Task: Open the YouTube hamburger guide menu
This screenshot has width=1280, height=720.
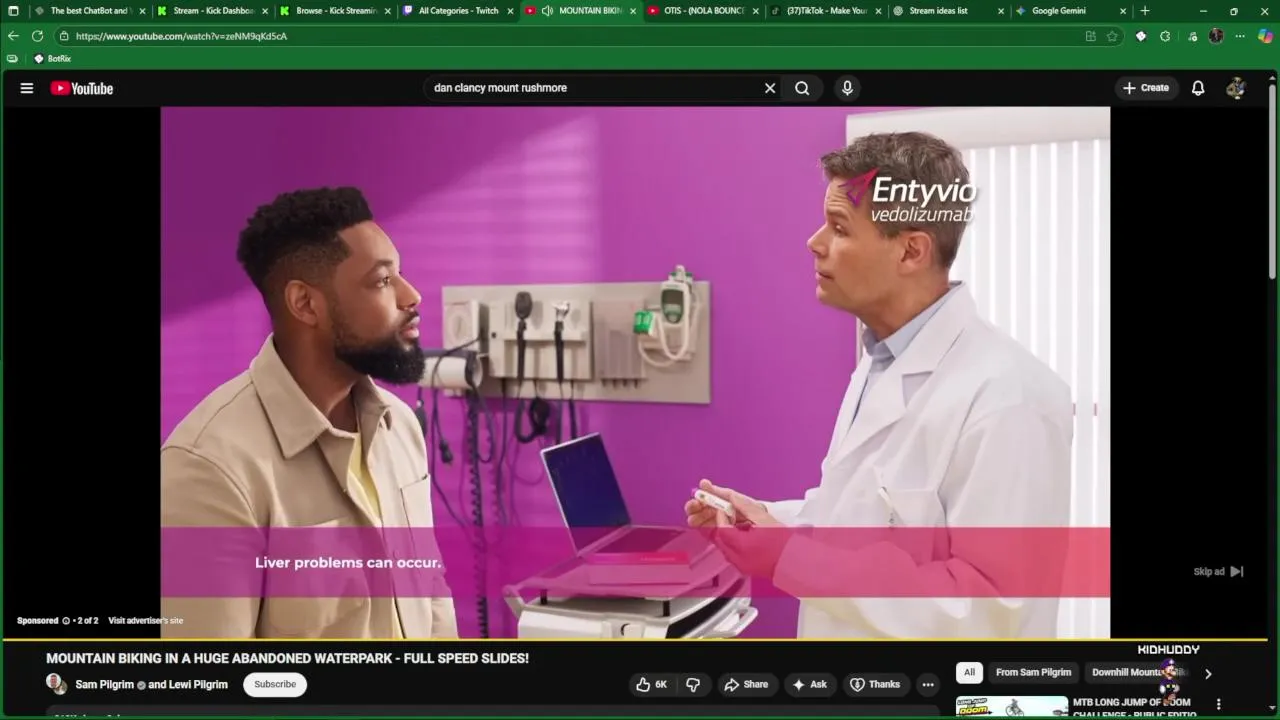Action: pyautogui.click(x=27, y=88)
